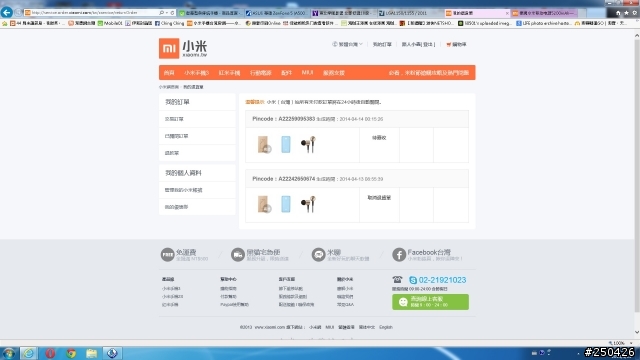This screenshot has height=360, width=640.
Task: Open the LIFE photo archive bookmark
Action: pyautogui.click(x=544, y=23)
